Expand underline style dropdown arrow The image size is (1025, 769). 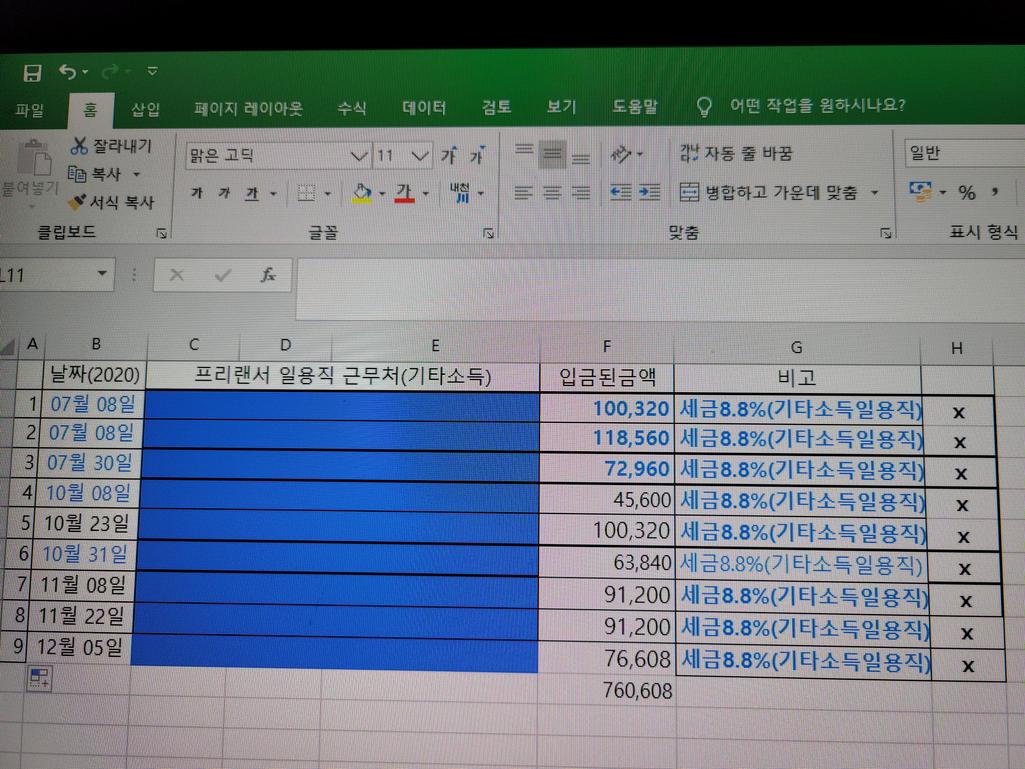(273, 194)
